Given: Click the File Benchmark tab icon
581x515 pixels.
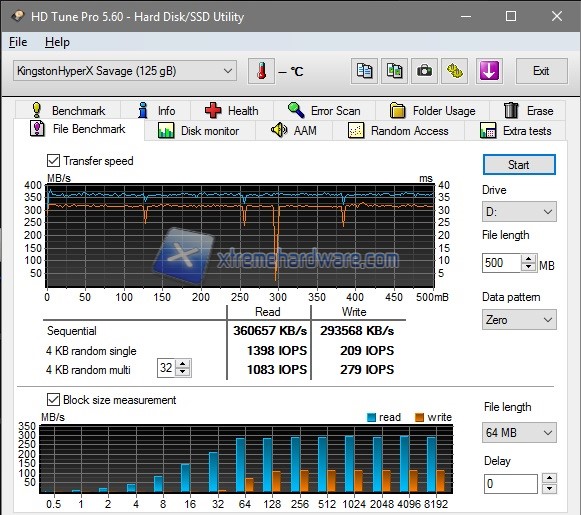Looking at the screenshot, I should click(37, 129).
